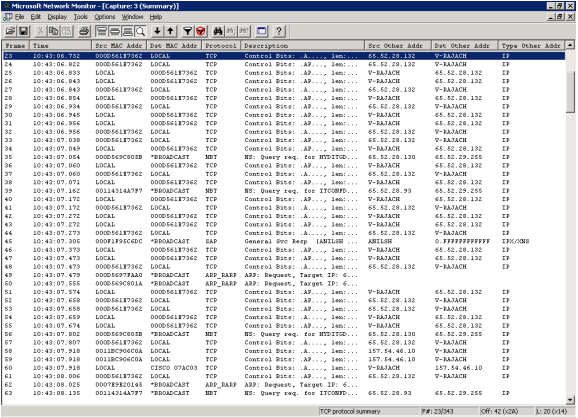Click the vertical scrollbar thumb

(x=570, y=92)
